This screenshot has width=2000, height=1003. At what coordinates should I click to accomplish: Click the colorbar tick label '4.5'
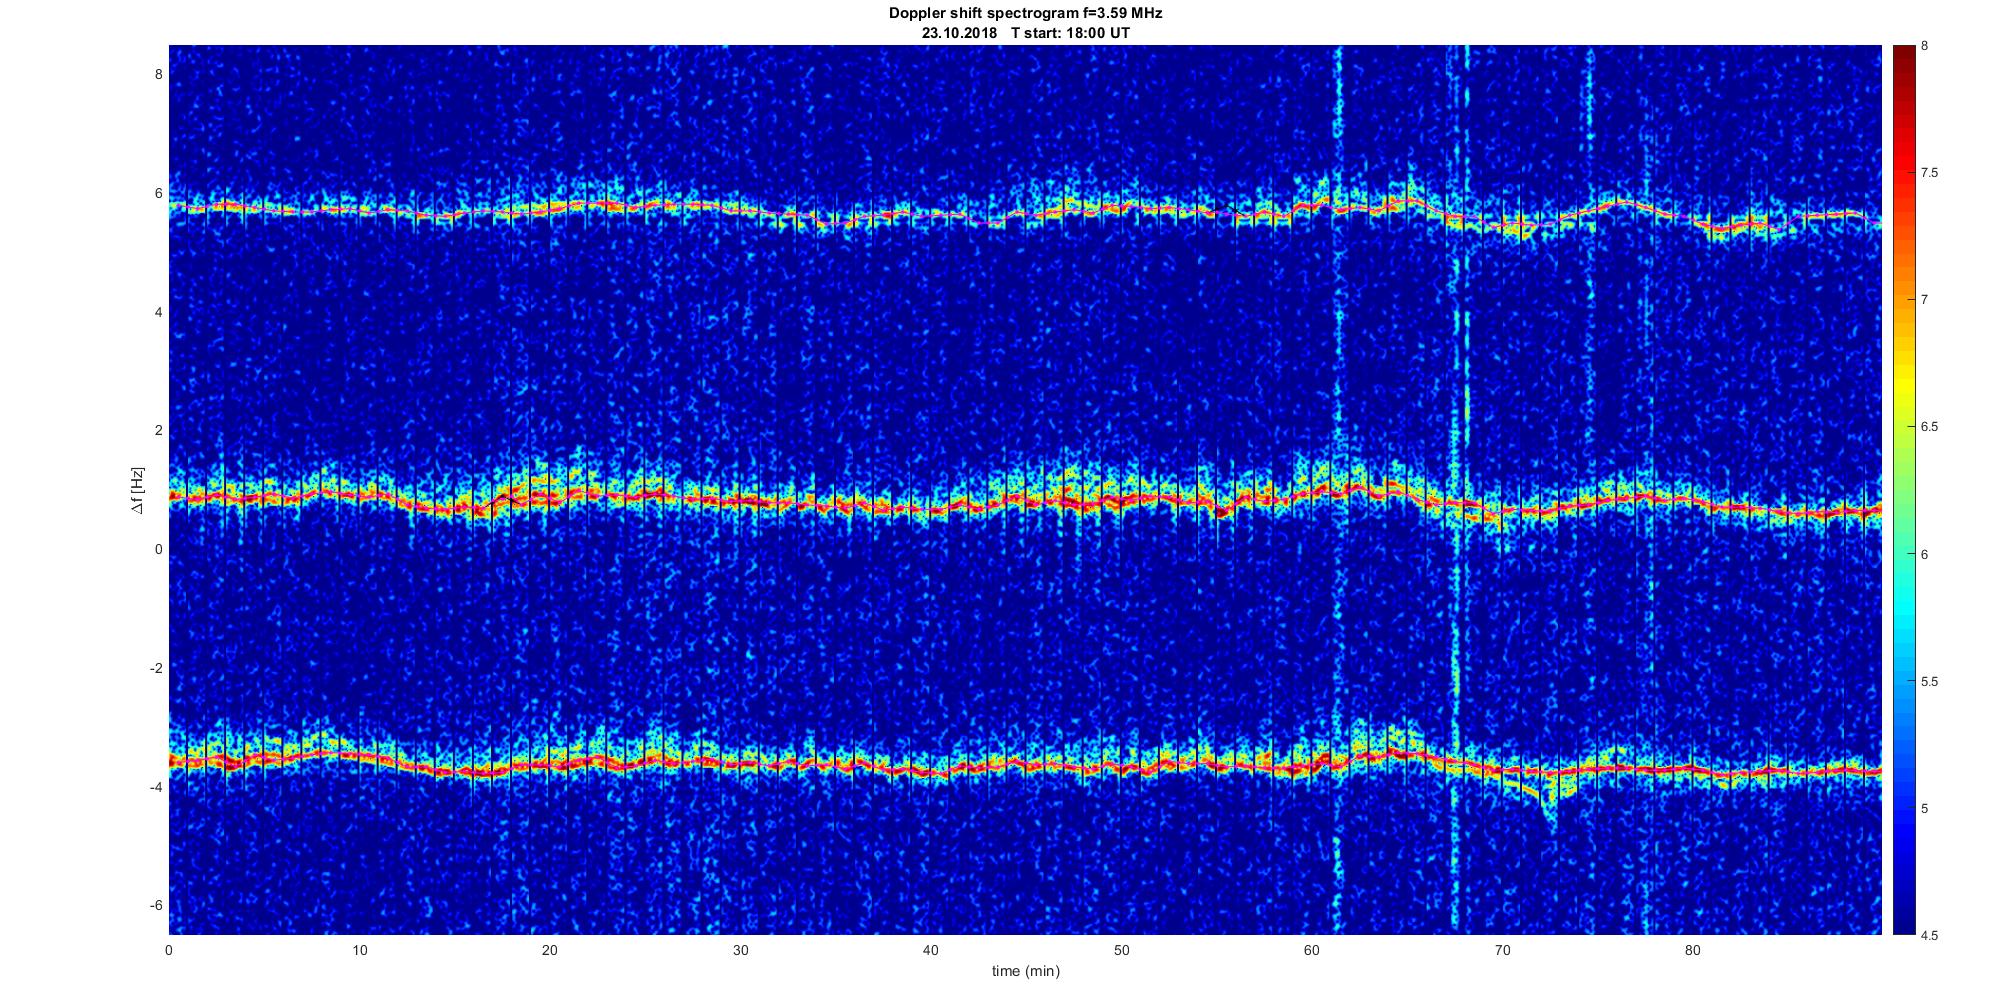(x=1930, y=936)
